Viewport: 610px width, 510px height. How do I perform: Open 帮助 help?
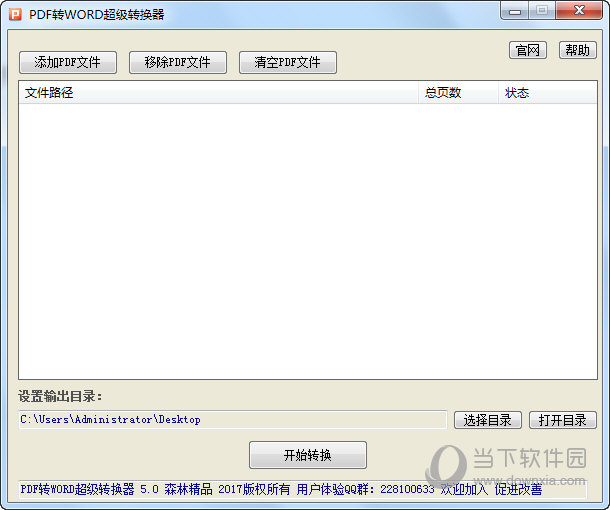pos(578,50)
